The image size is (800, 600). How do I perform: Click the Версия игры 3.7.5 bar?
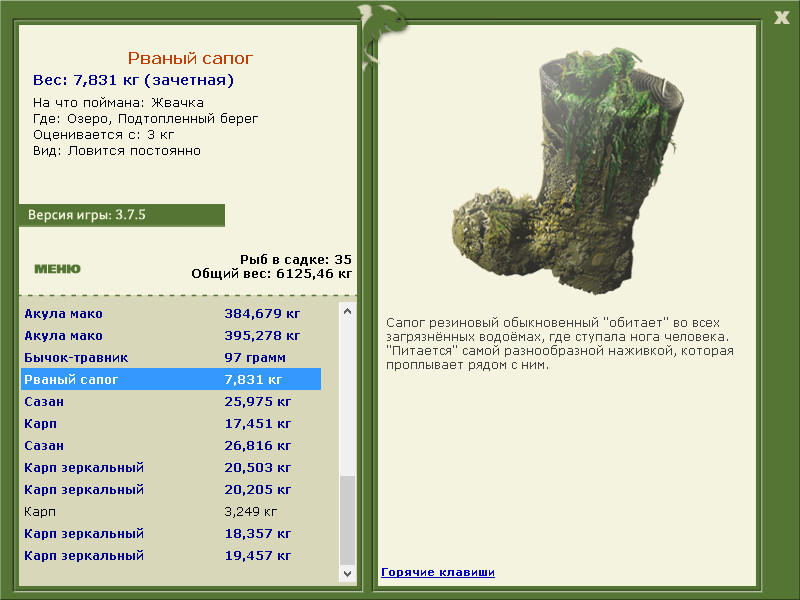click(x=121, y=215)
